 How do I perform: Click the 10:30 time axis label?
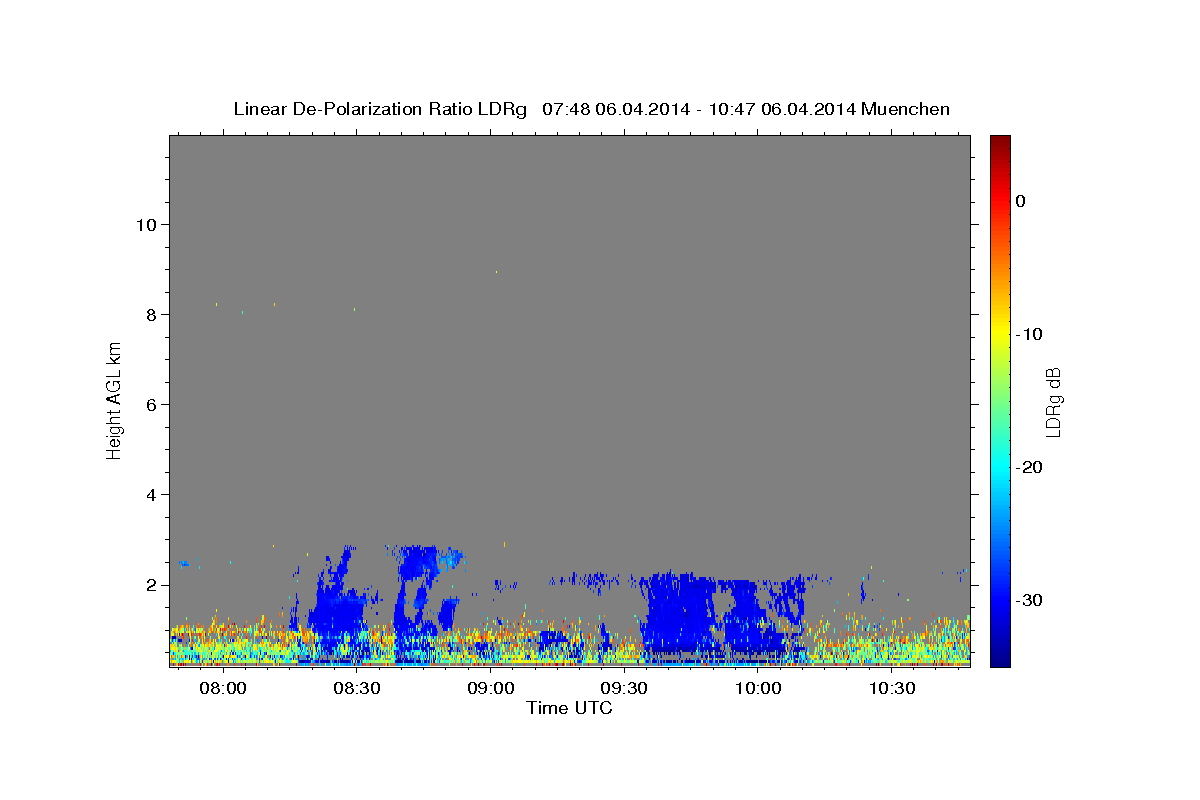pyautogui.click(x=892, y=689)
